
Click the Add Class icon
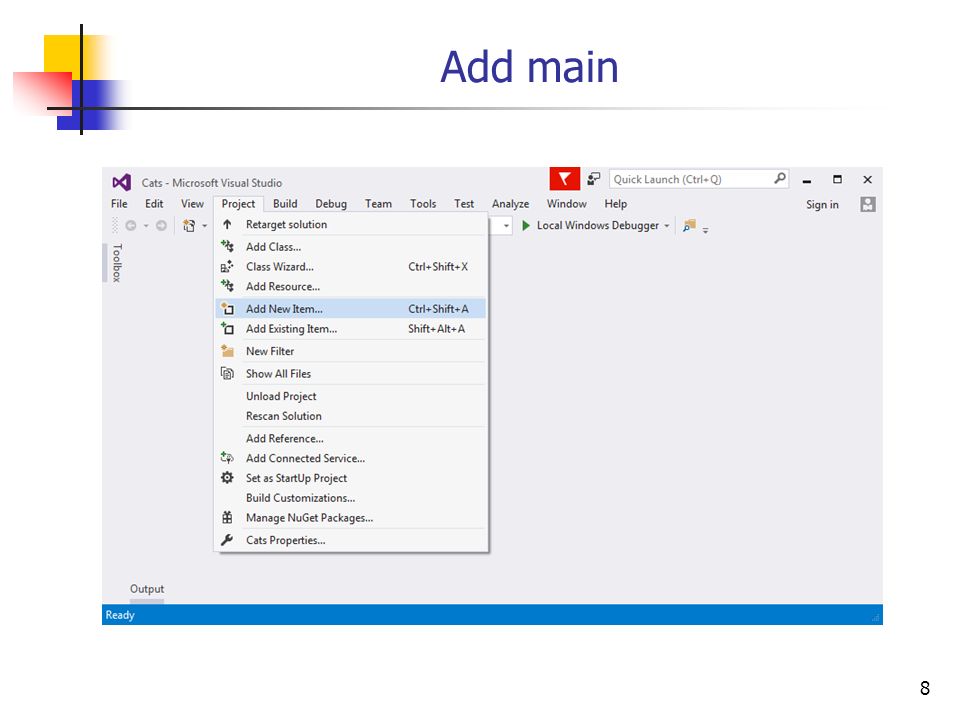227,247
